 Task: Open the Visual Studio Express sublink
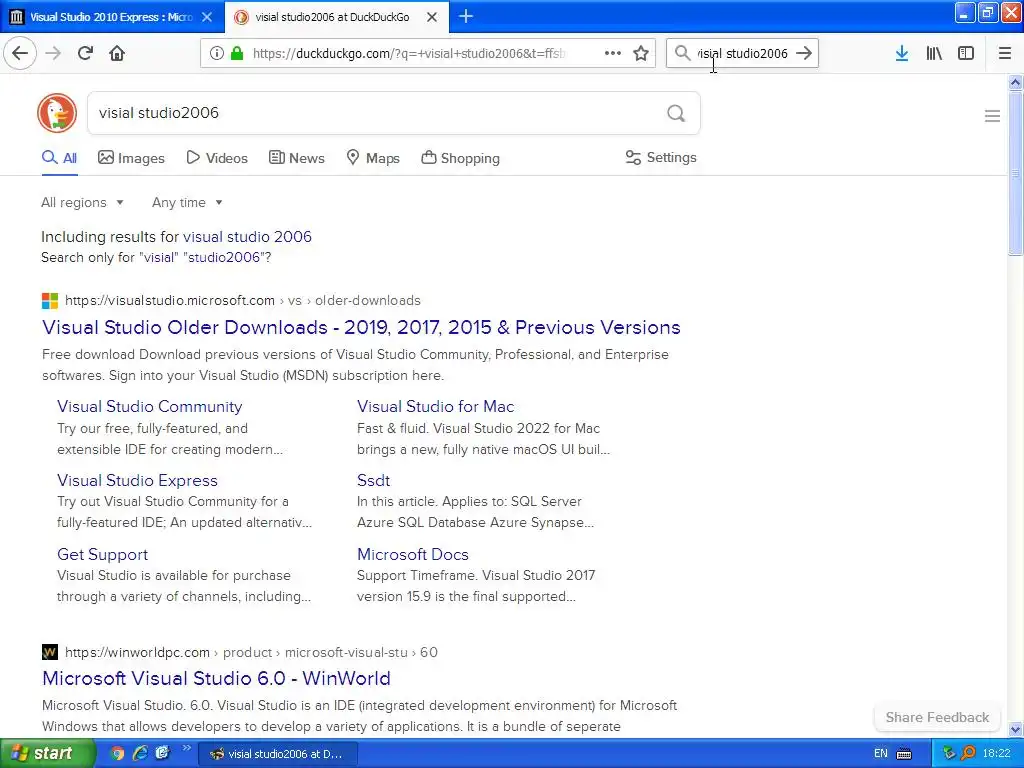tap(137, 480)
